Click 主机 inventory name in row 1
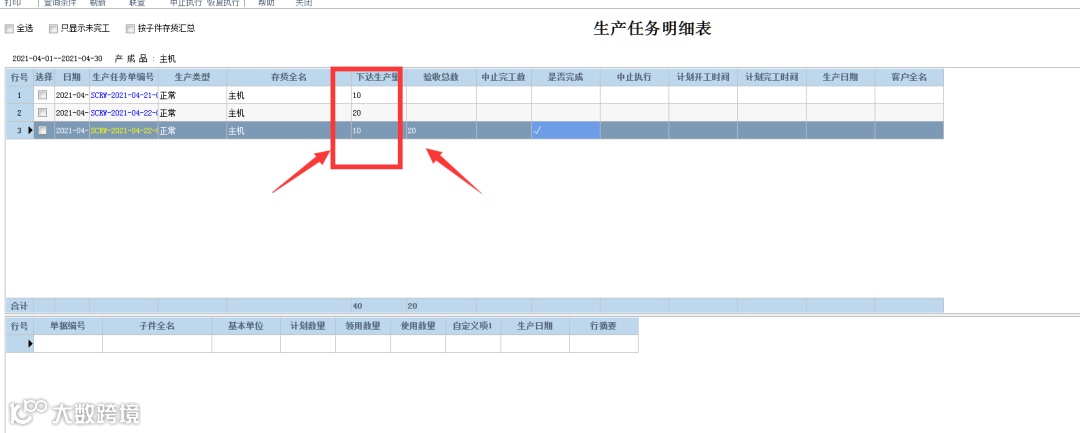Screen dimensions: 1080x433 [x=236, y=95]
